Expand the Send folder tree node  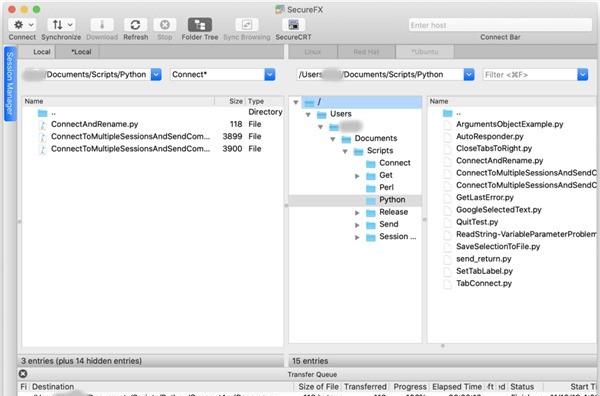(357, 225)
